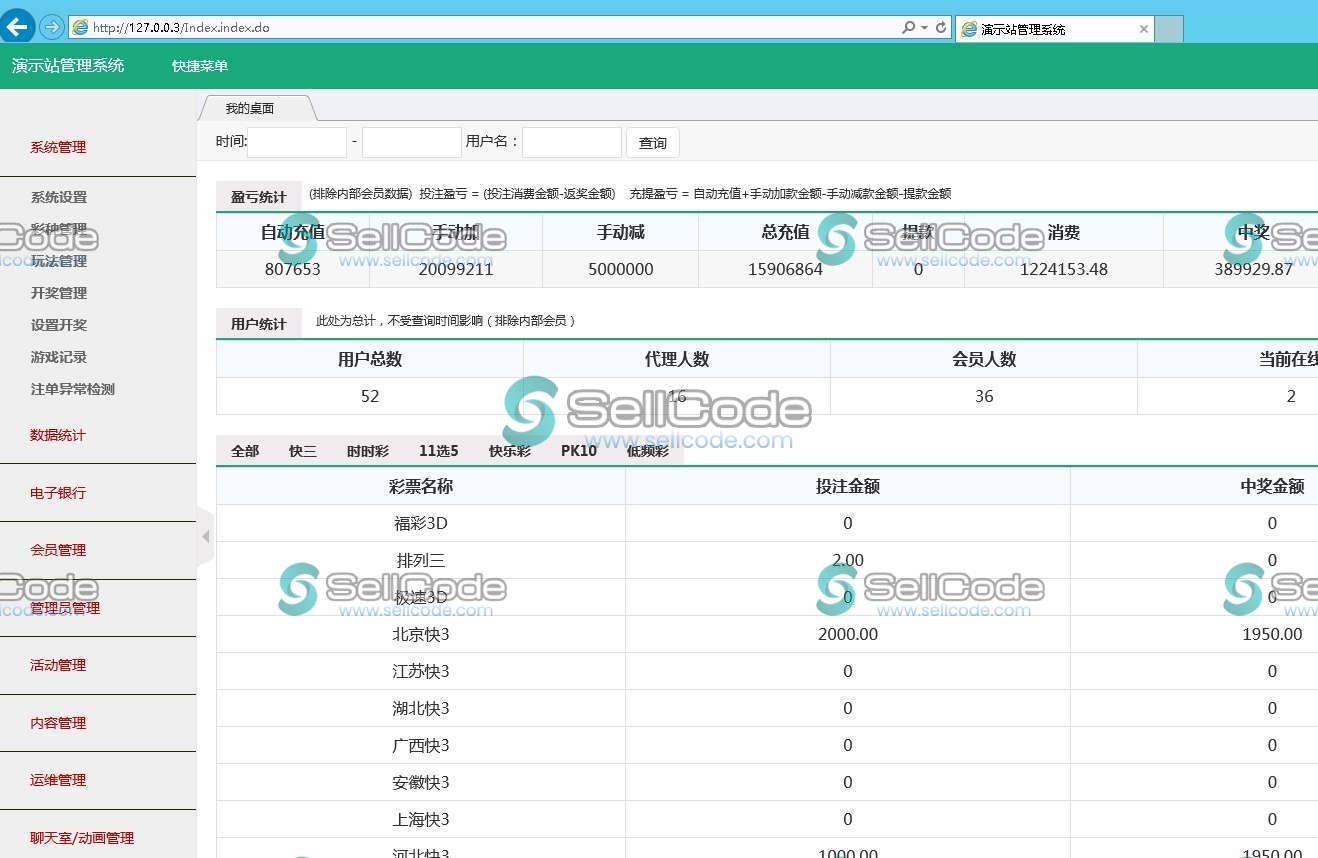Select the PK10 lottery category

[578, 451]
